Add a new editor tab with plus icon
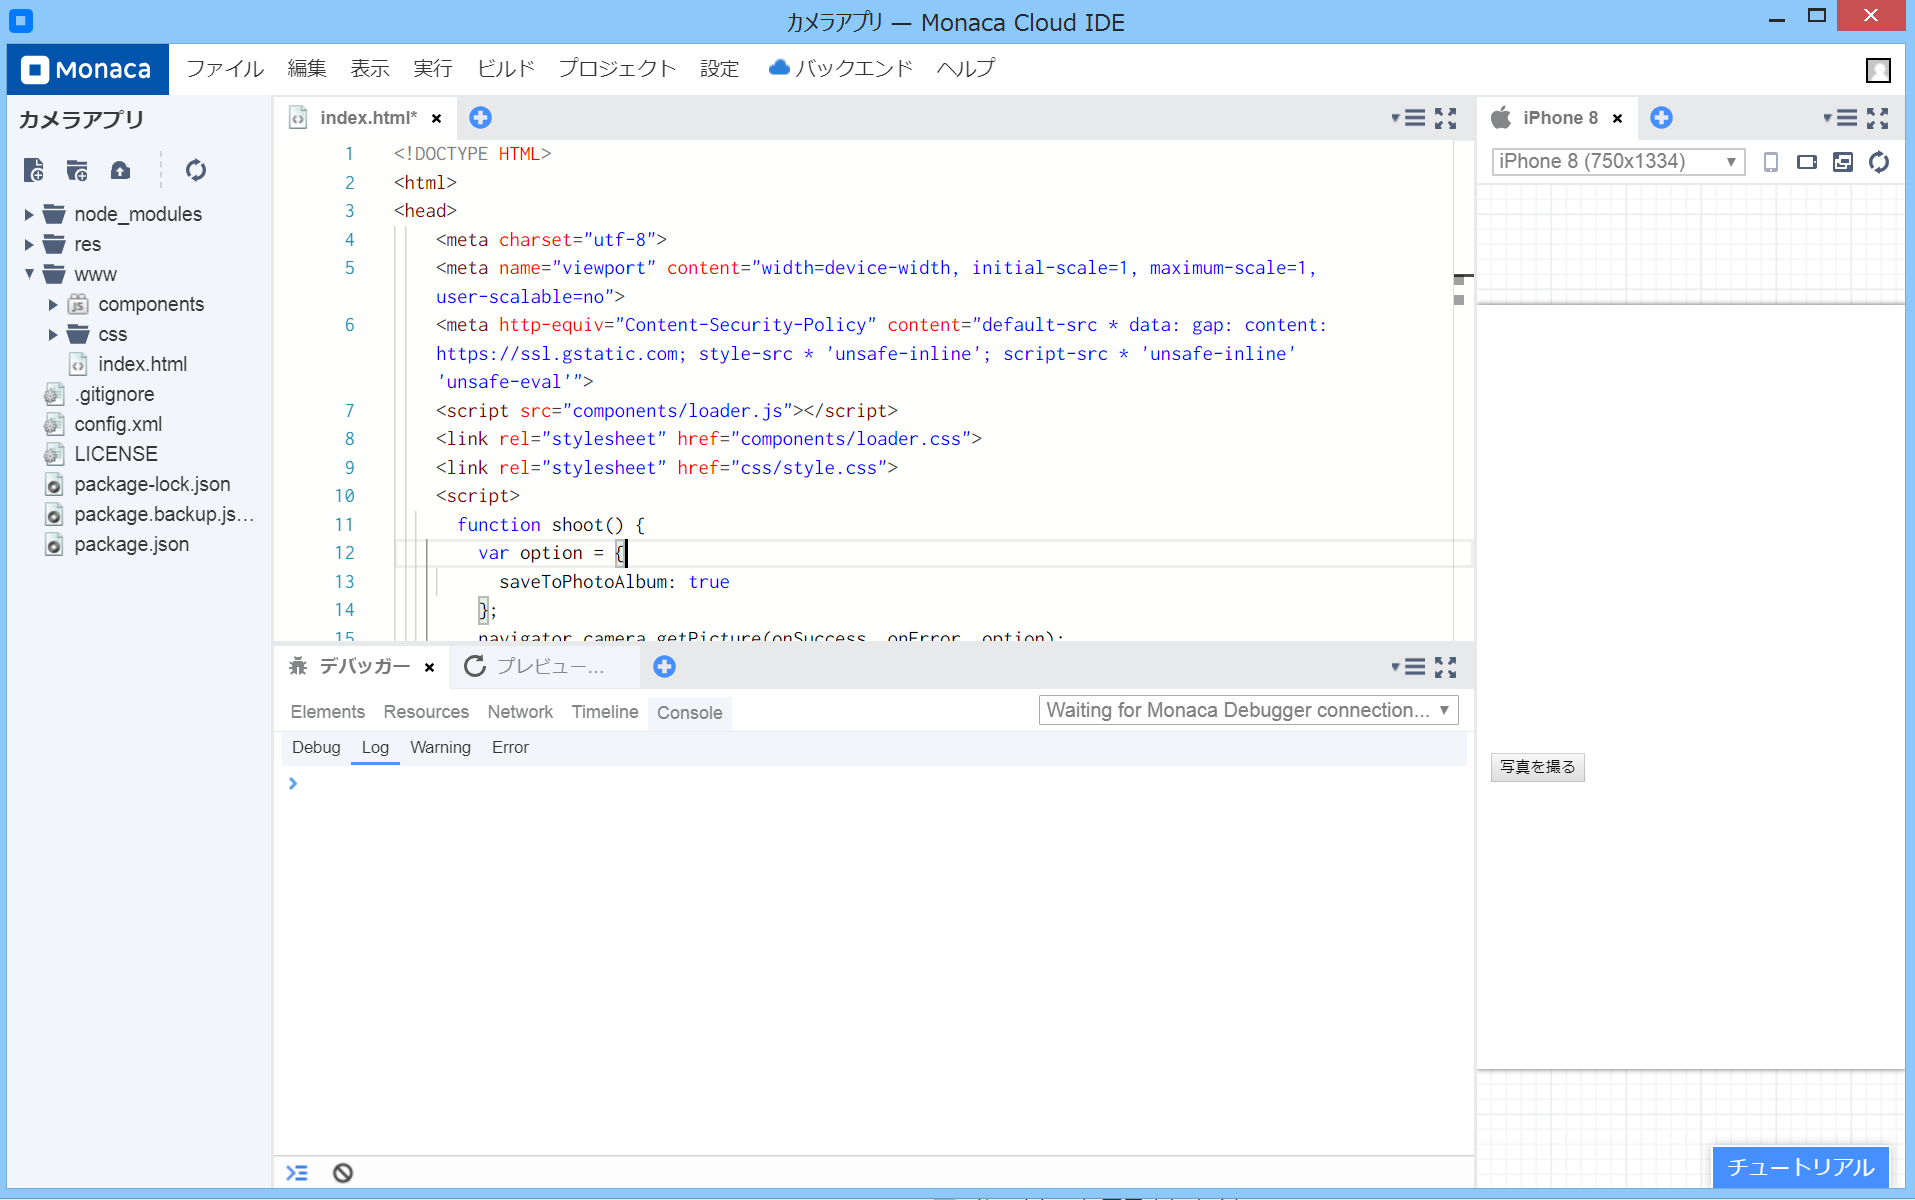This screenshot has width=1915, height=1200. (x=480, y=118)
